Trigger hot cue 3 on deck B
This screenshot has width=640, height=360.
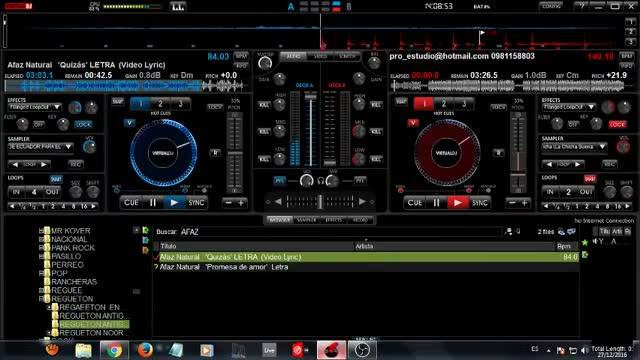464,104
